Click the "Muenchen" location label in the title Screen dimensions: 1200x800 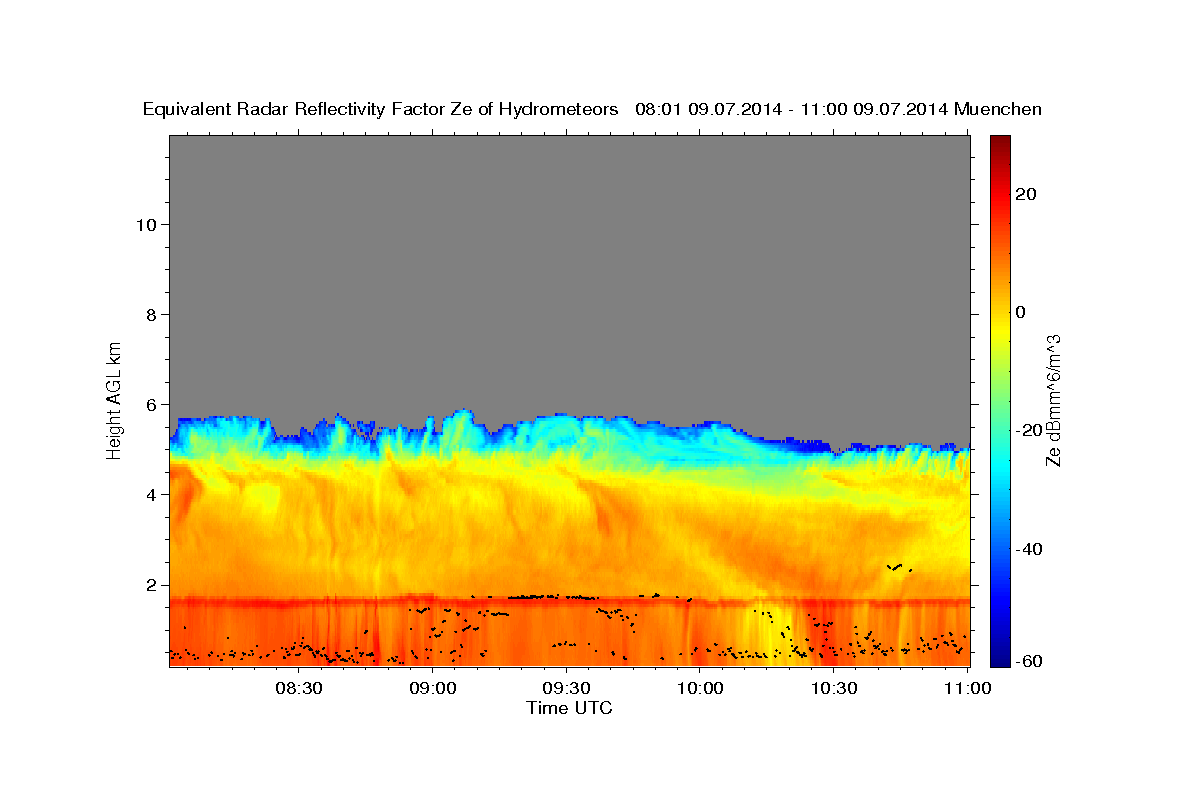coord(998,109)
